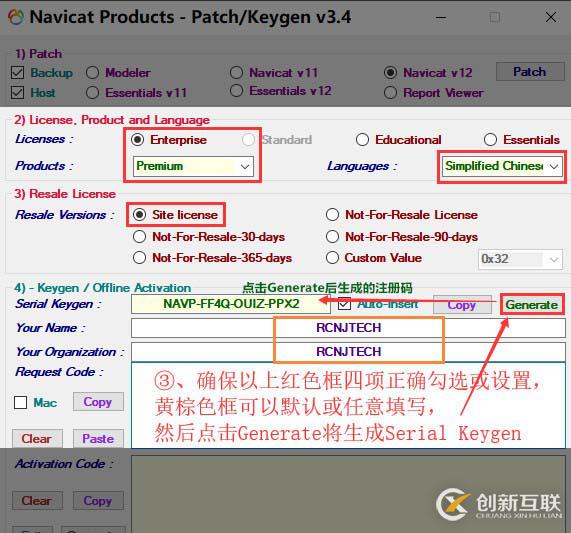Select Navicat v12 radio option
The width and height of the screenshot is (571, 533).
point(390,72)
